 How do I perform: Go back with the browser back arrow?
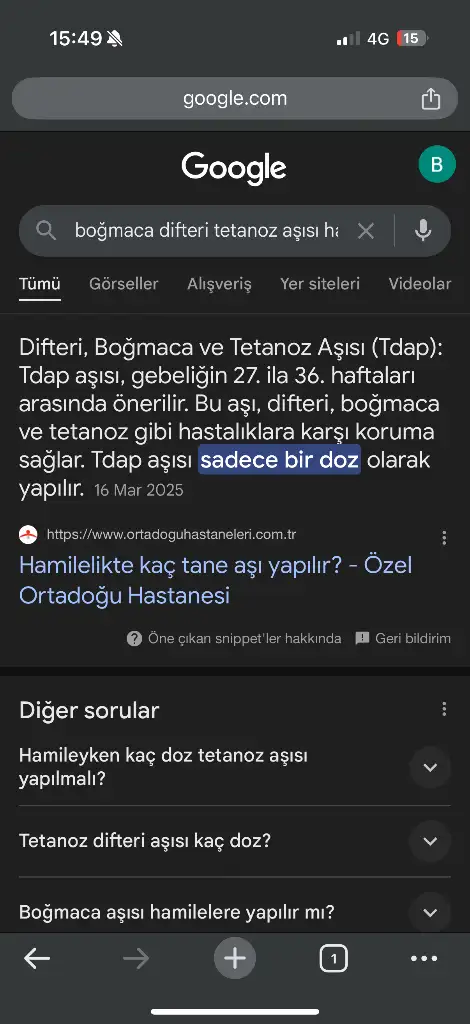click(37, 958)
